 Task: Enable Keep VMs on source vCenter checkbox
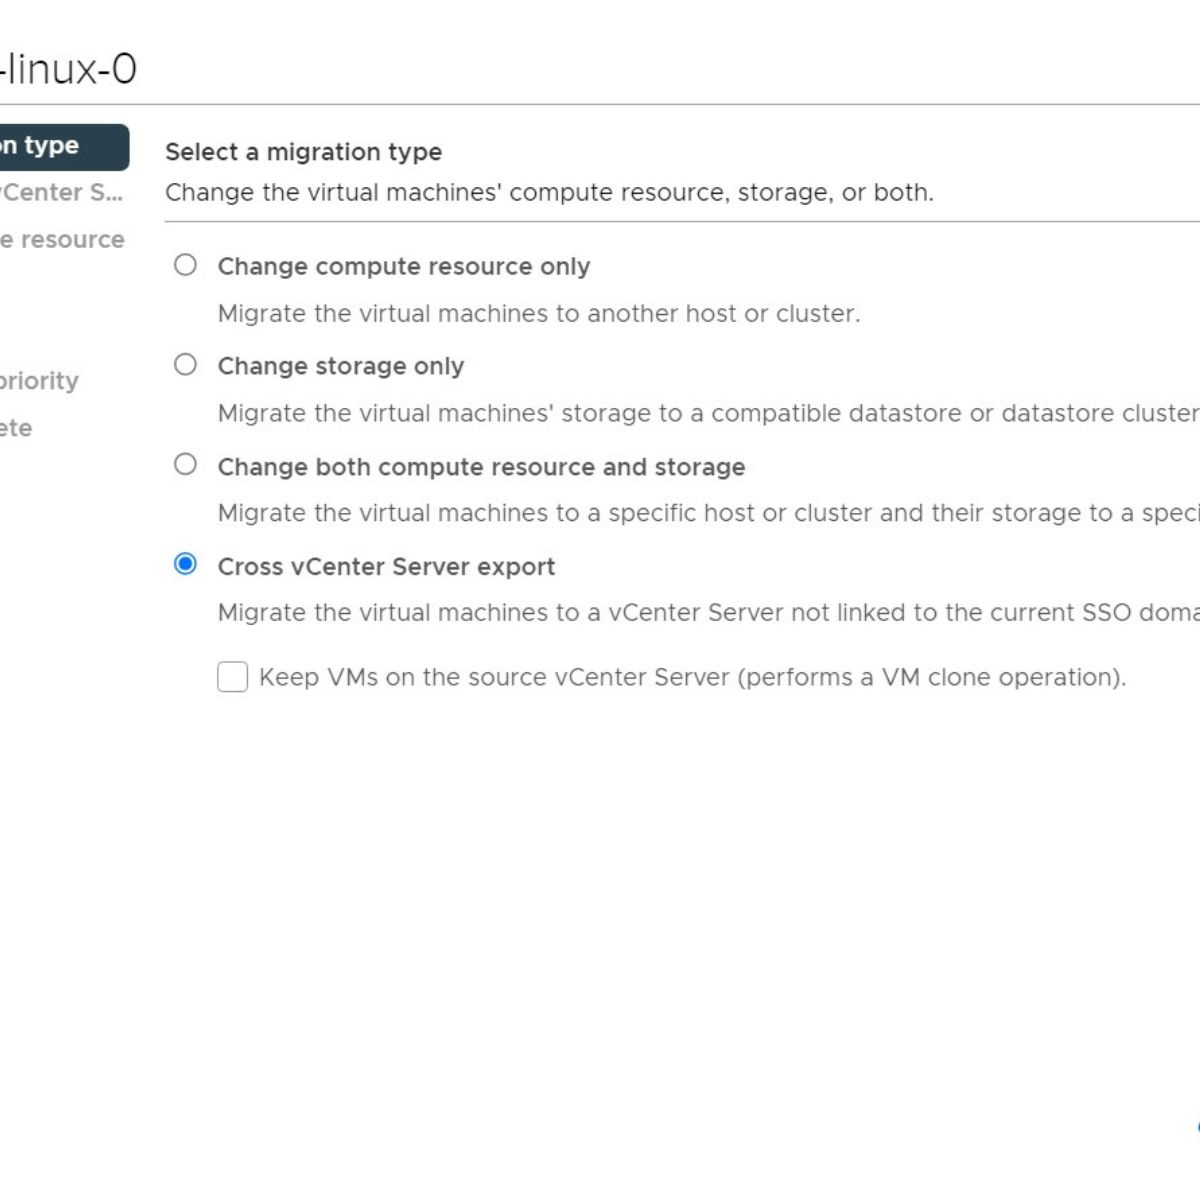point(232,677)
